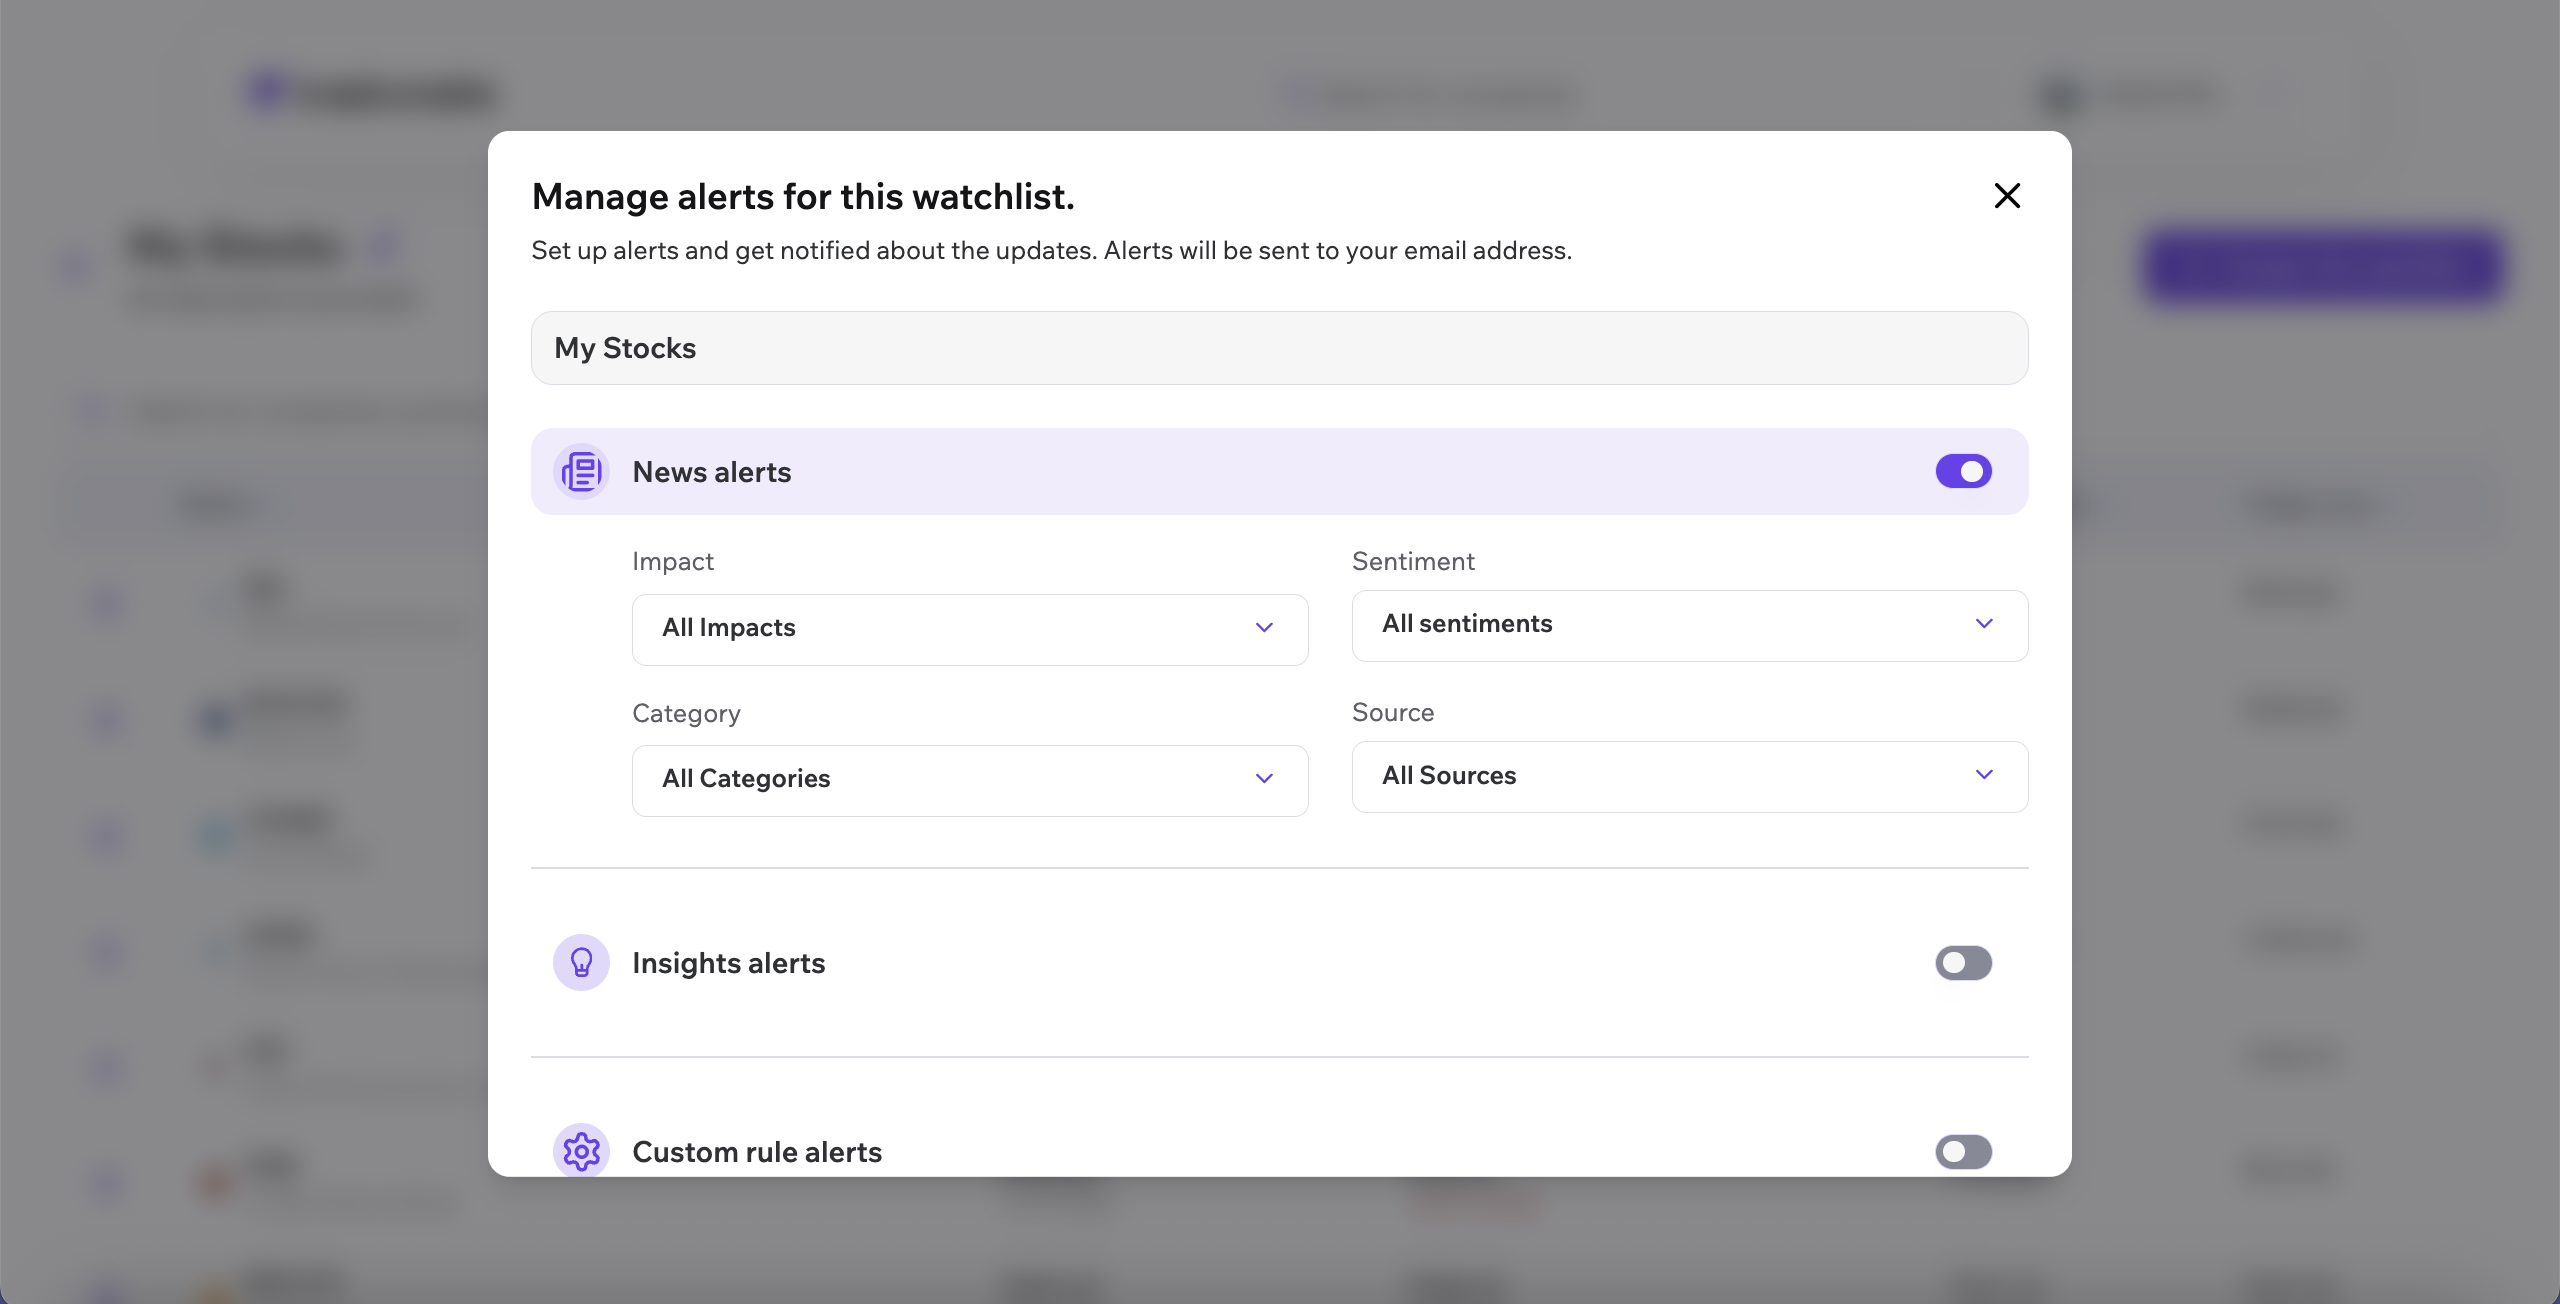Close the manage alerts dialog
This screenshot has height=1304, width=2560.
(2007, 195)
